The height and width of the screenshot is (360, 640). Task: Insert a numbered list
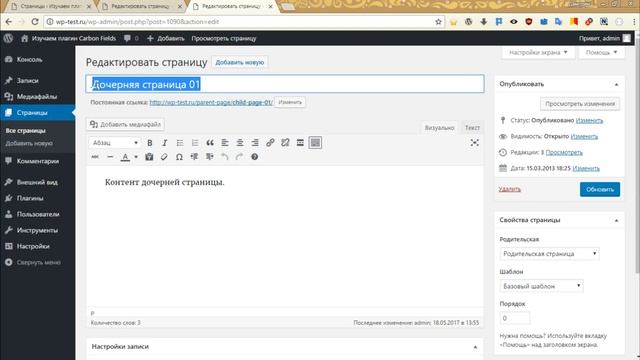195,143
